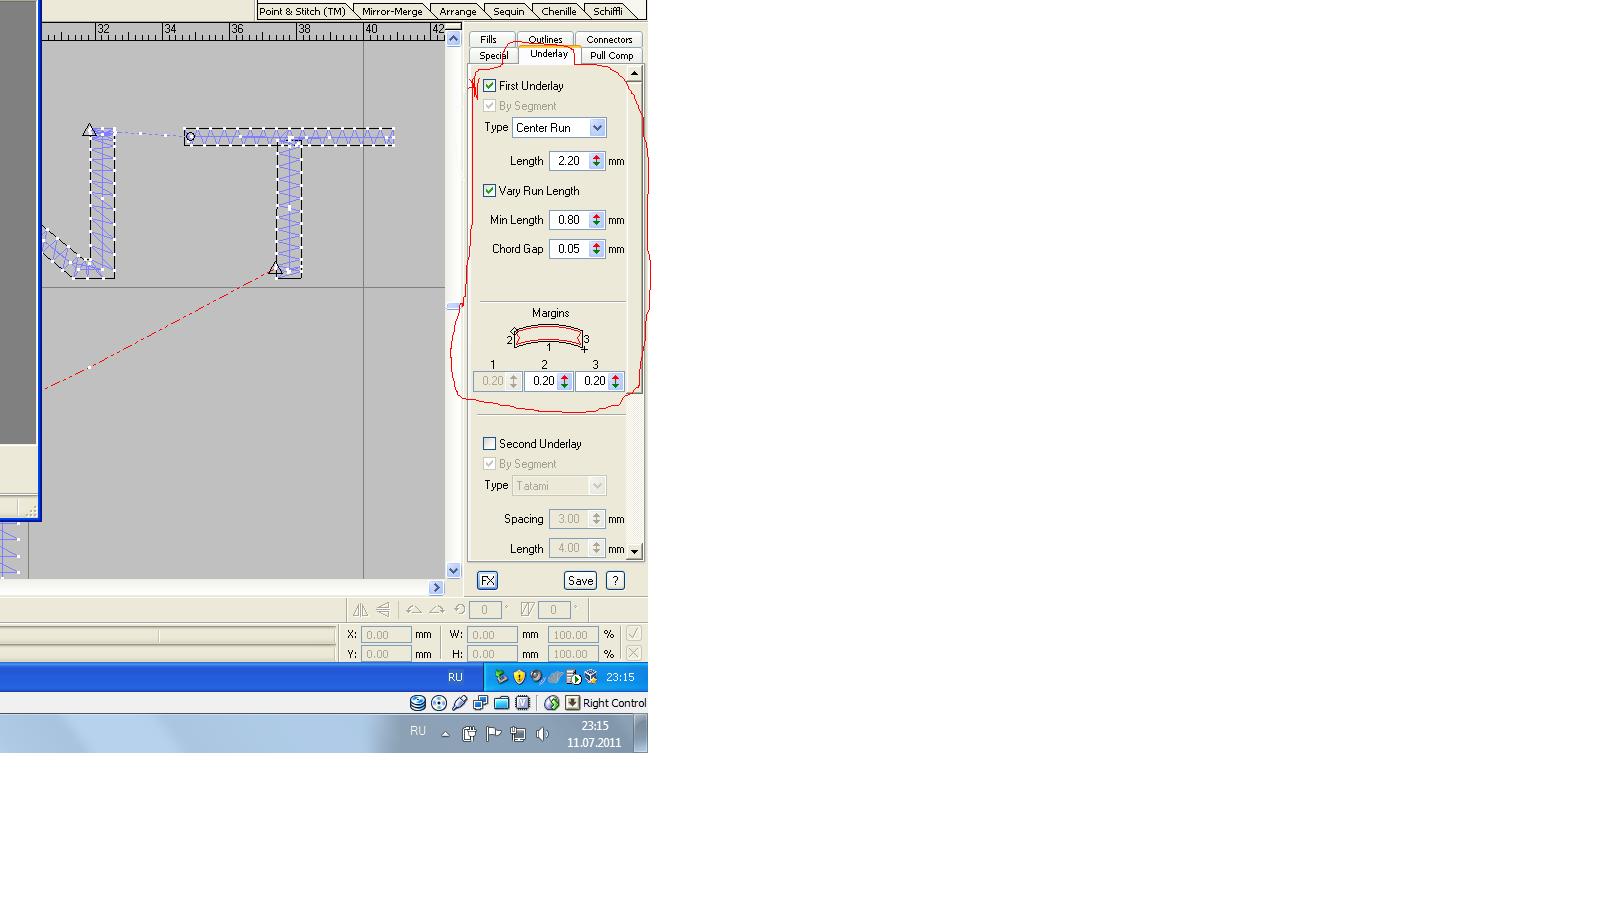
Task: Click the canvas horizontal scroll right arrow
Action: (436, 587)
